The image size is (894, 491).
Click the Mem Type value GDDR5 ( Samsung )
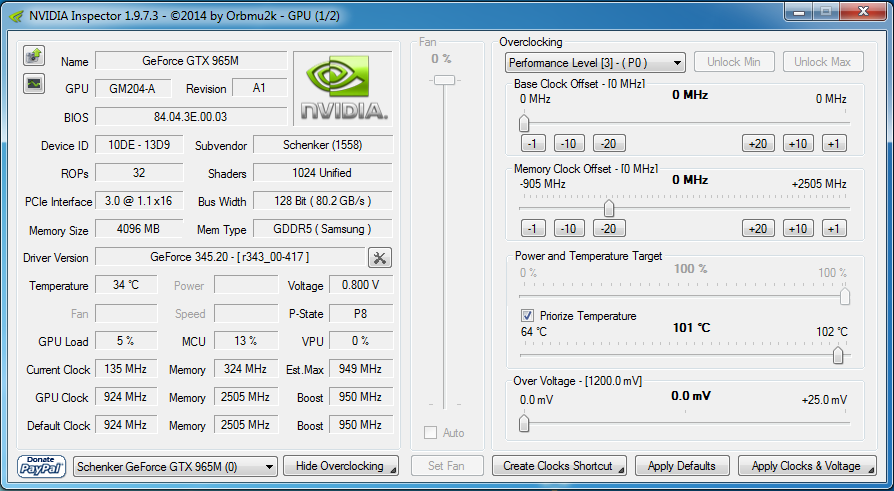click(323, 229)
